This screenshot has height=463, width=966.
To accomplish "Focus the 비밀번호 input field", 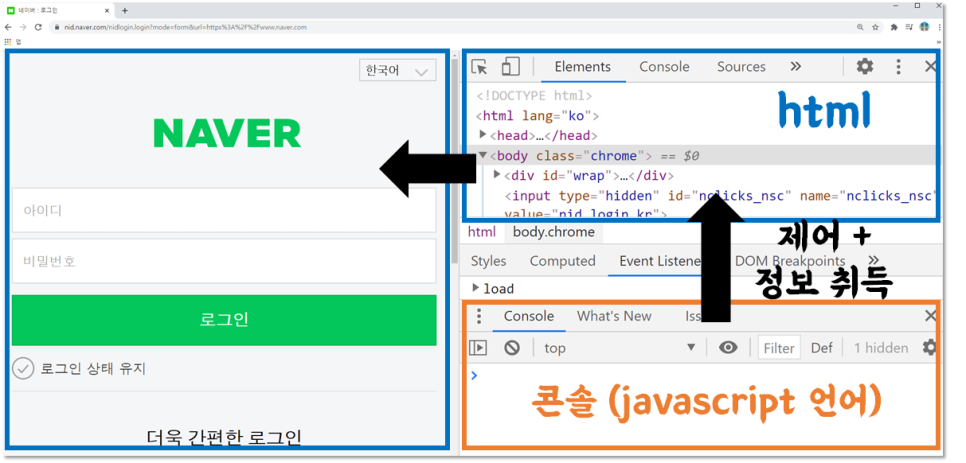I will click(x=224, y=262).
